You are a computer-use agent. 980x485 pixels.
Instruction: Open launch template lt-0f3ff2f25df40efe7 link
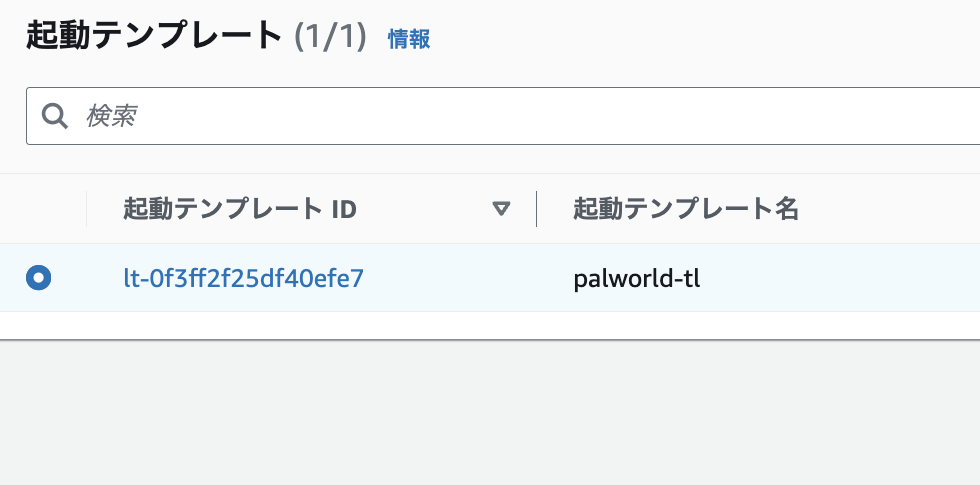pos(243,278)
